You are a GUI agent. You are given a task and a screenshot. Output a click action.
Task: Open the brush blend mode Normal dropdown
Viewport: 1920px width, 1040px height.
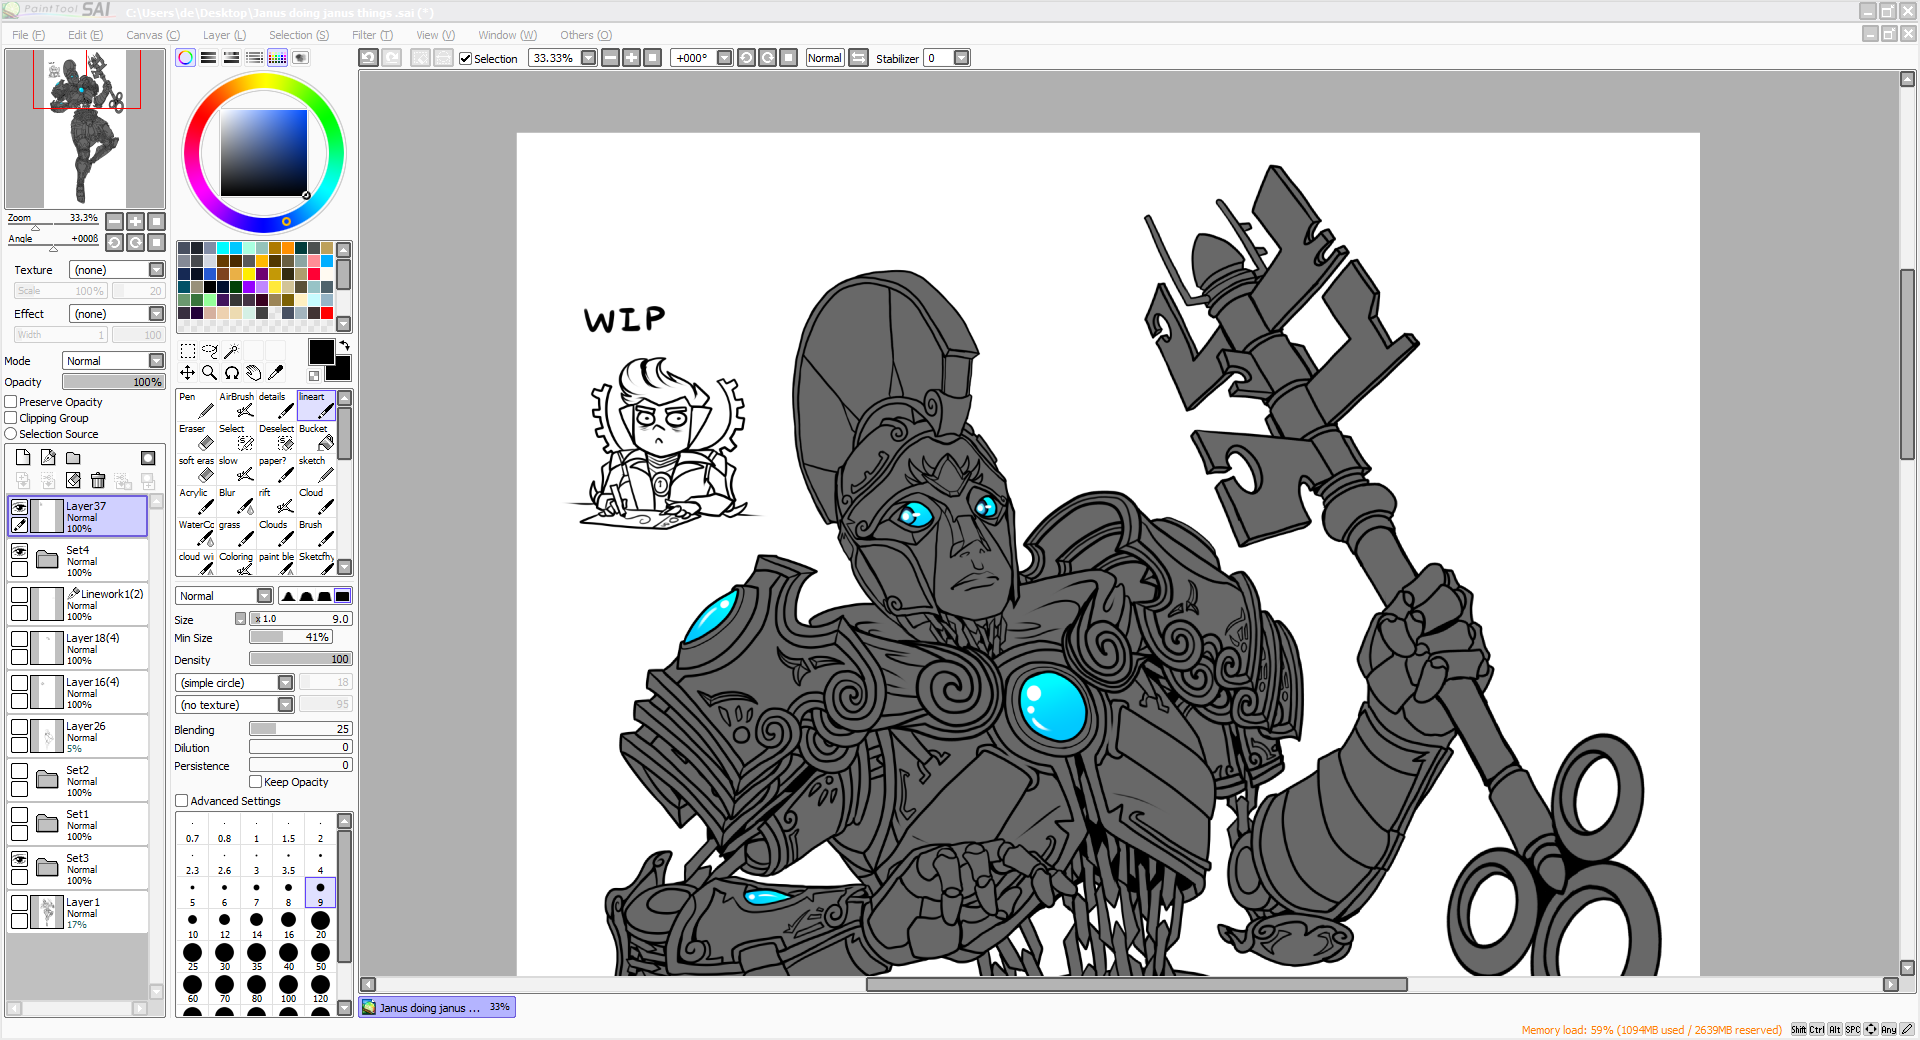(x=224, y=596)
